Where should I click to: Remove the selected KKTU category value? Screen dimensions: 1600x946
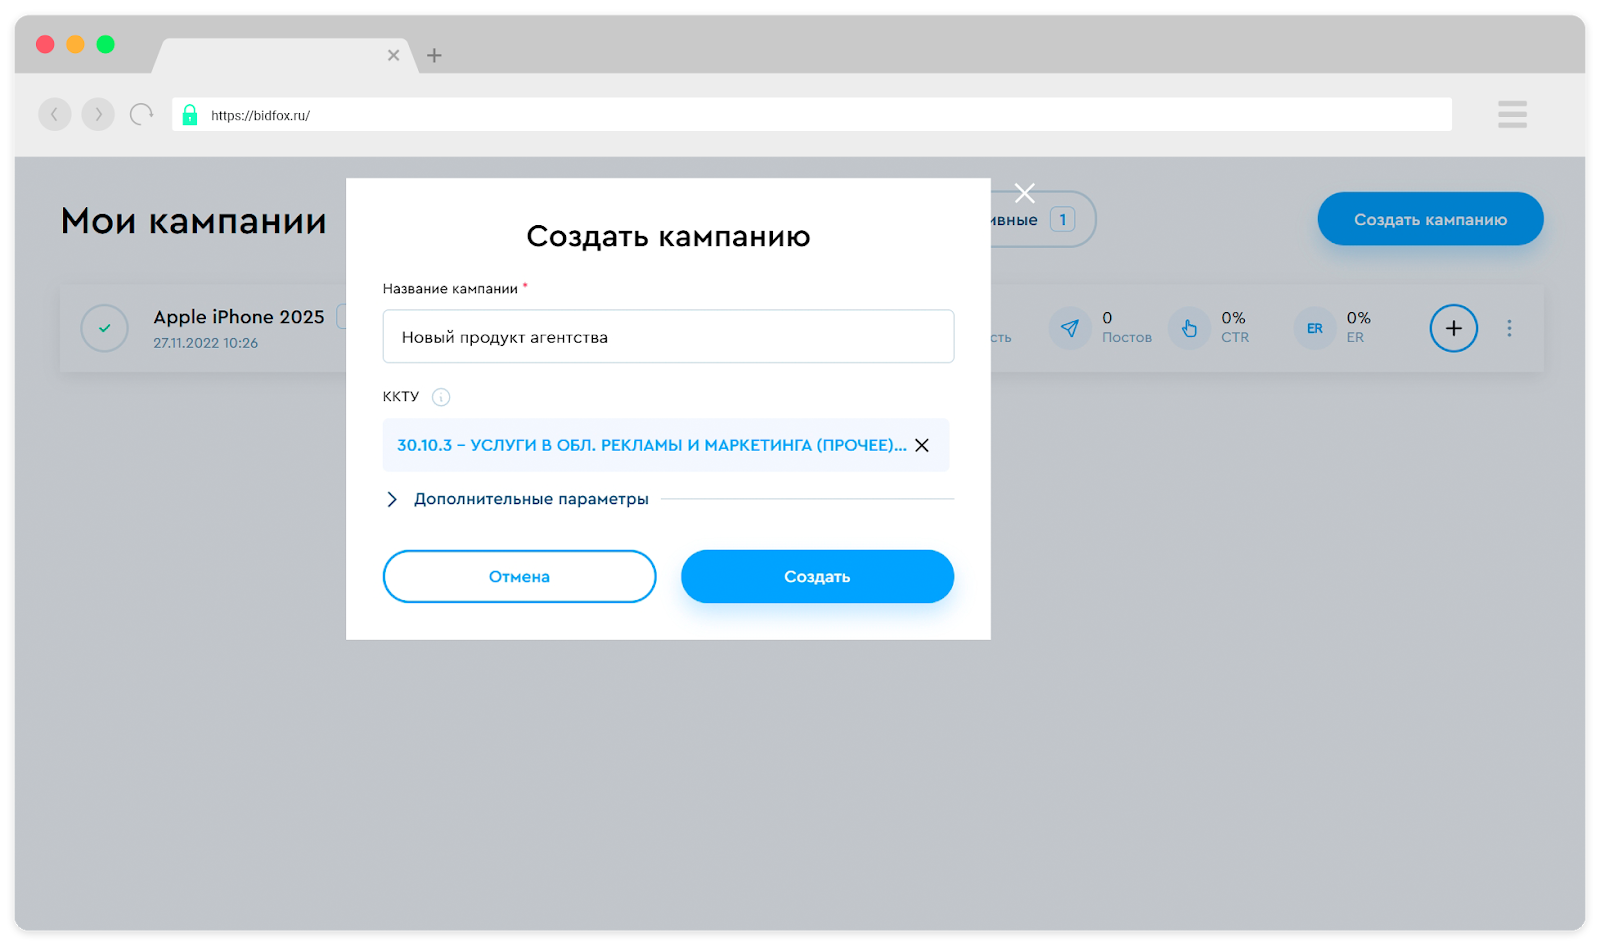point(922,445)
